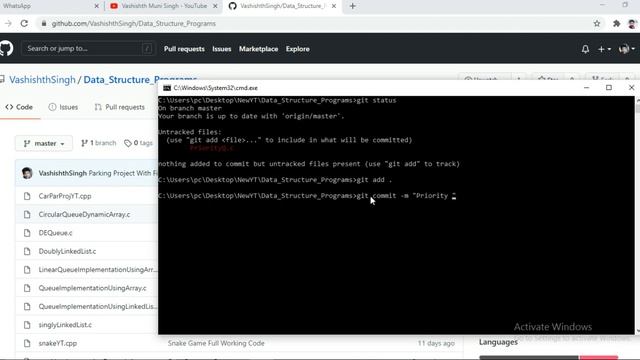The width and height of the screenshot is (640, 360).
Task: Open Pull requests in GitHub header
Action: tap(184, 49)
